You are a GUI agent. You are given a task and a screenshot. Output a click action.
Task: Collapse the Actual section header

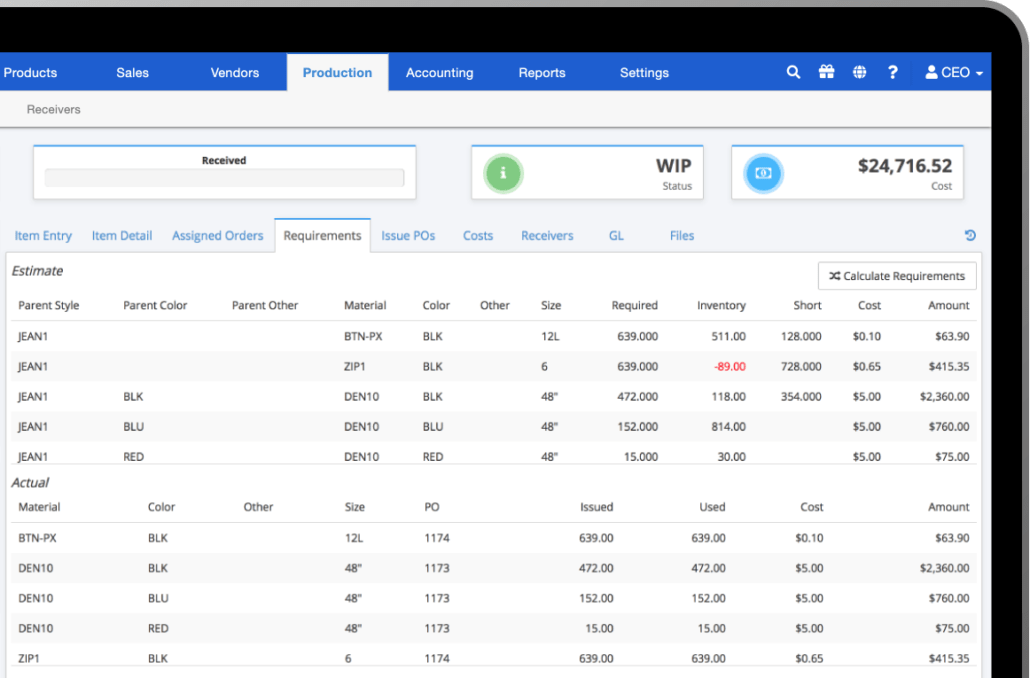coord(30,482)
